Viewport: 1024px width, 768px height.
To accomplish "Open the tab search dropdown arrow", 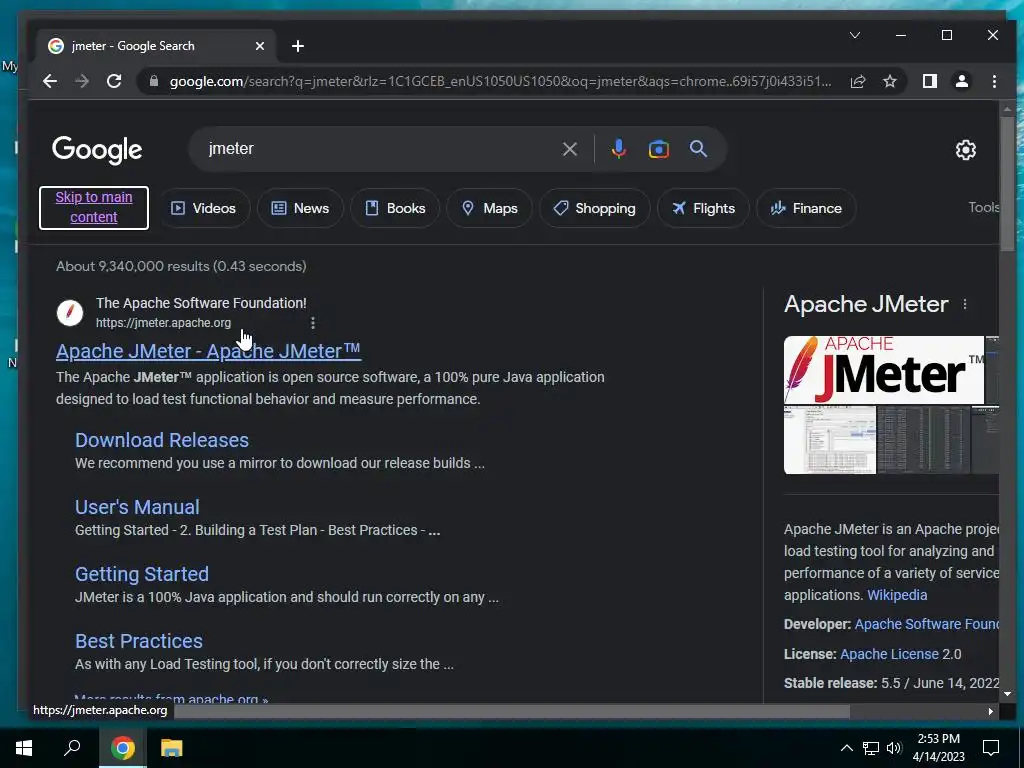I will (855, 35).
